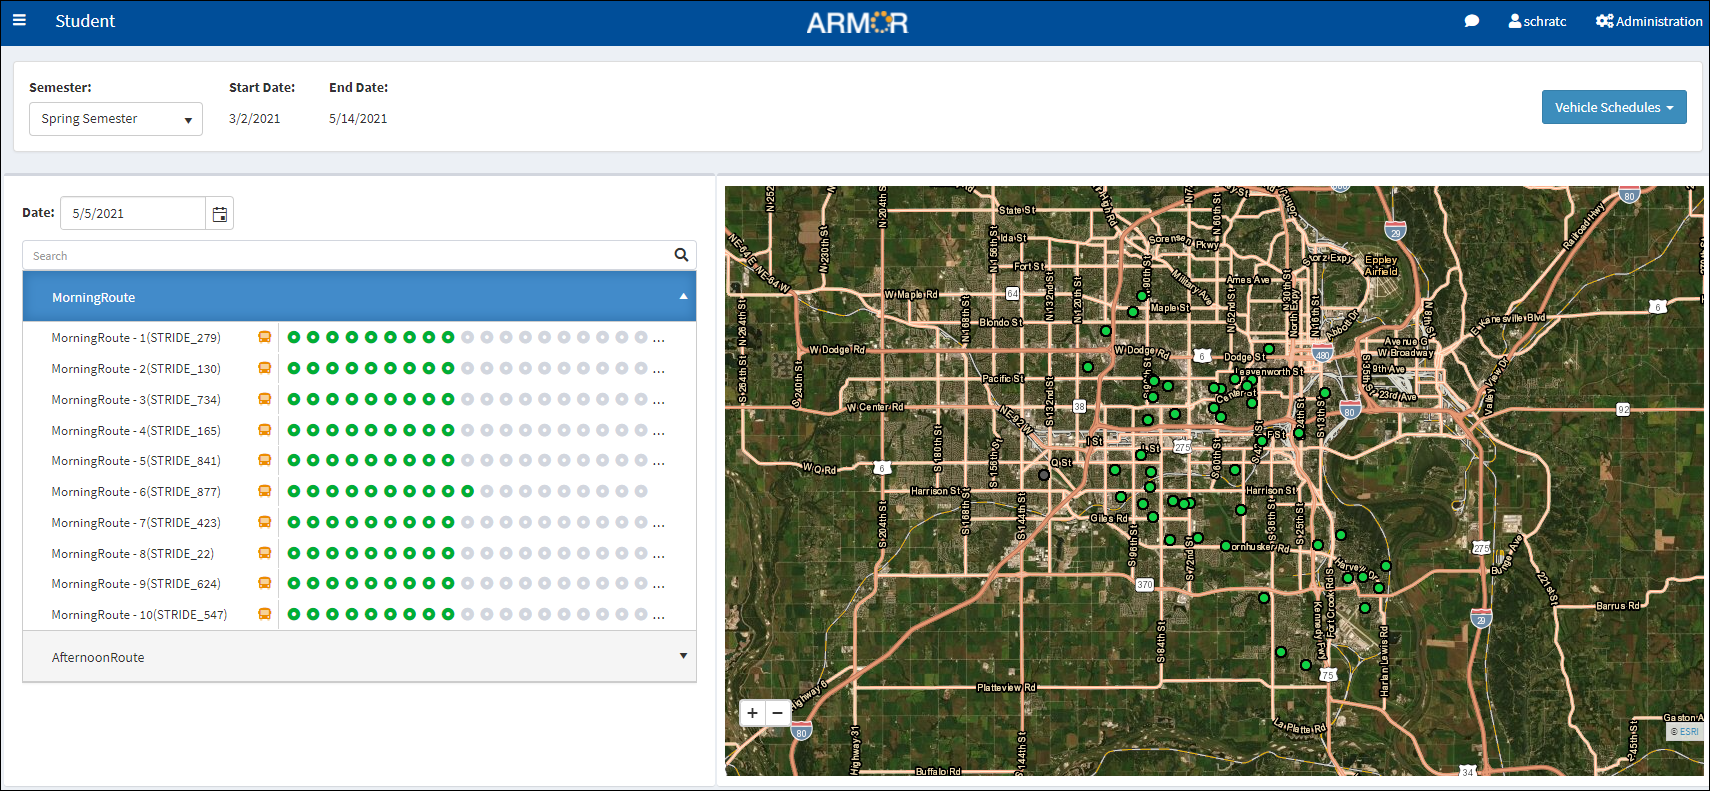Open the chat messages icon

tap(1471, 21)
